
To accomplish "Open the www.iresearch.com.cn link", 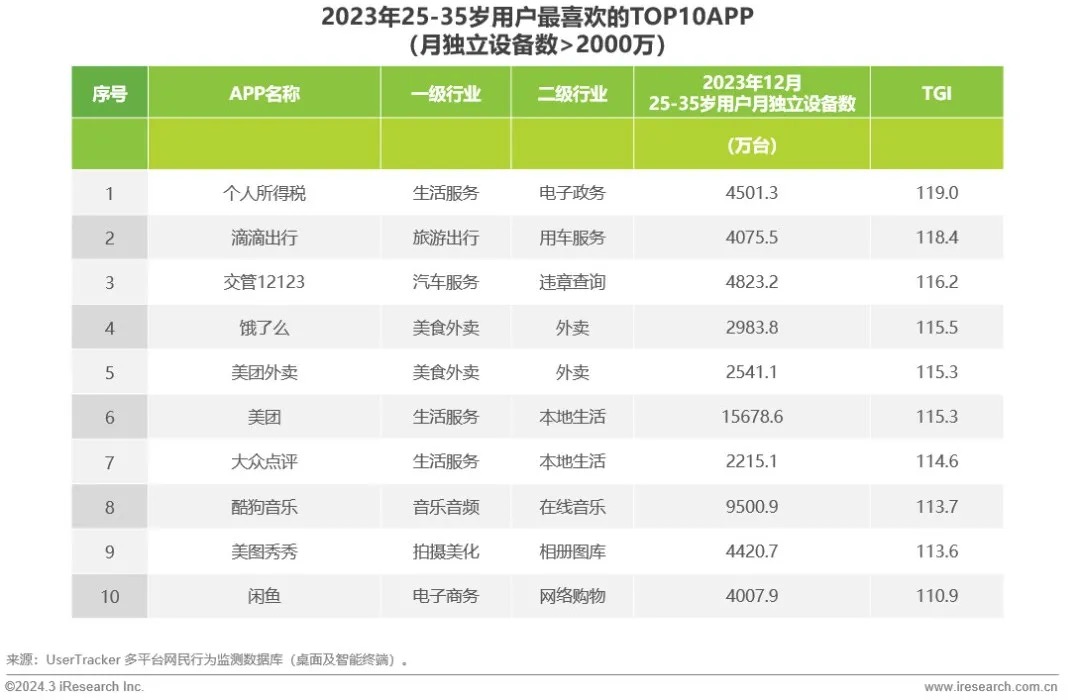I will pyautogui.click(x=990, y=687).
